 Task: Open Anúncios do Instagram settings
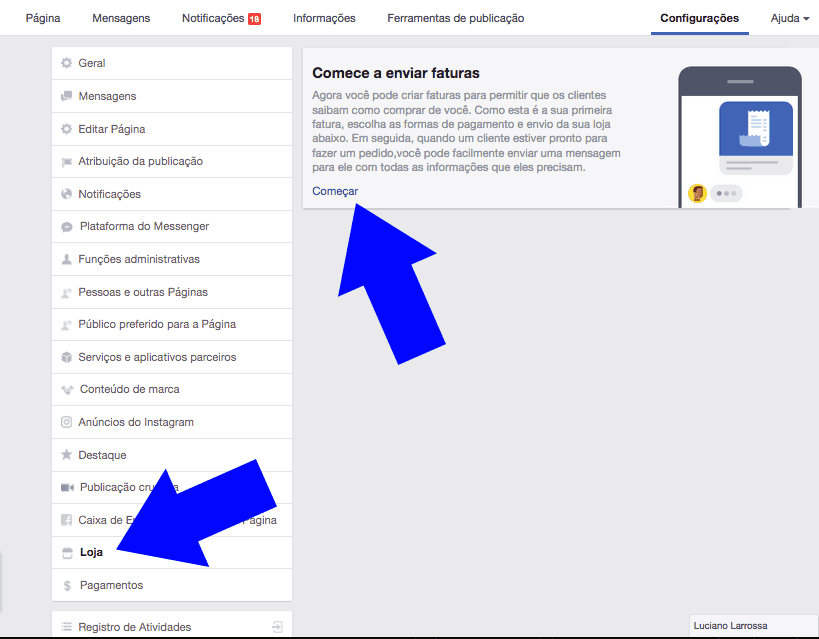(172, 422)
